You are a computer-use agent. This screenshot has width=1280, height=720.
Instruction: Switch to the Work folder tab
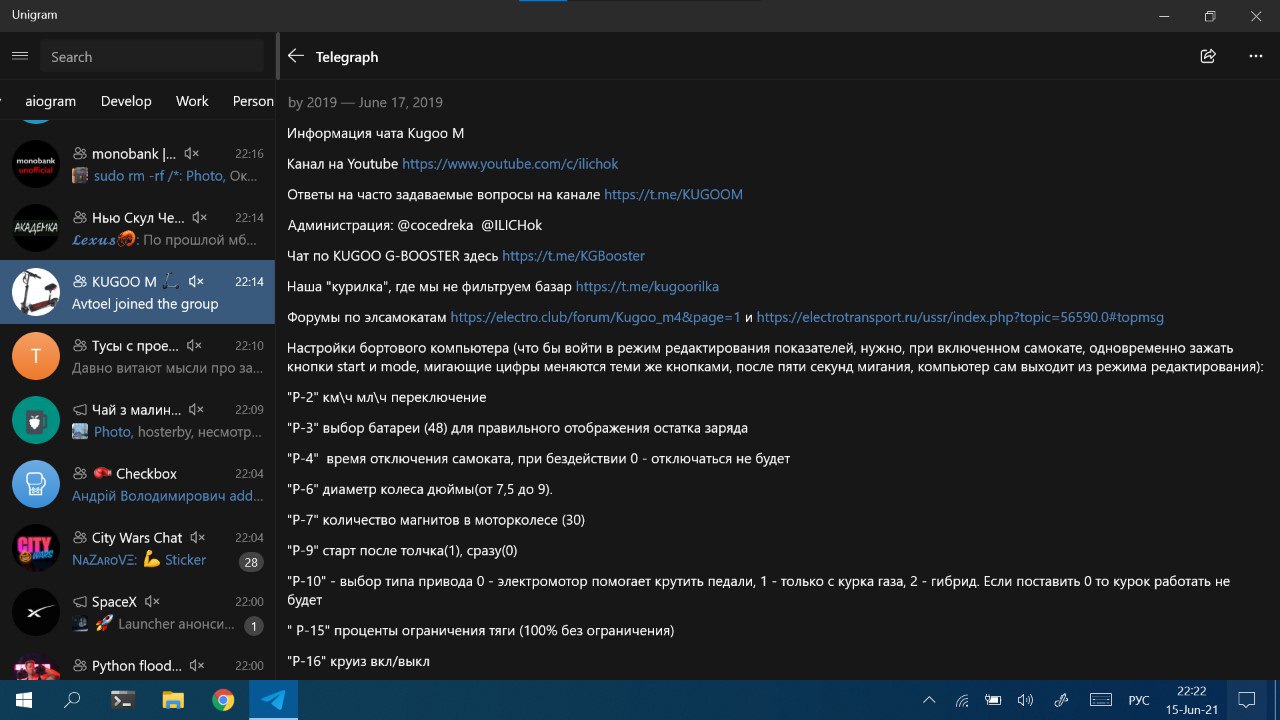point(192,101)
